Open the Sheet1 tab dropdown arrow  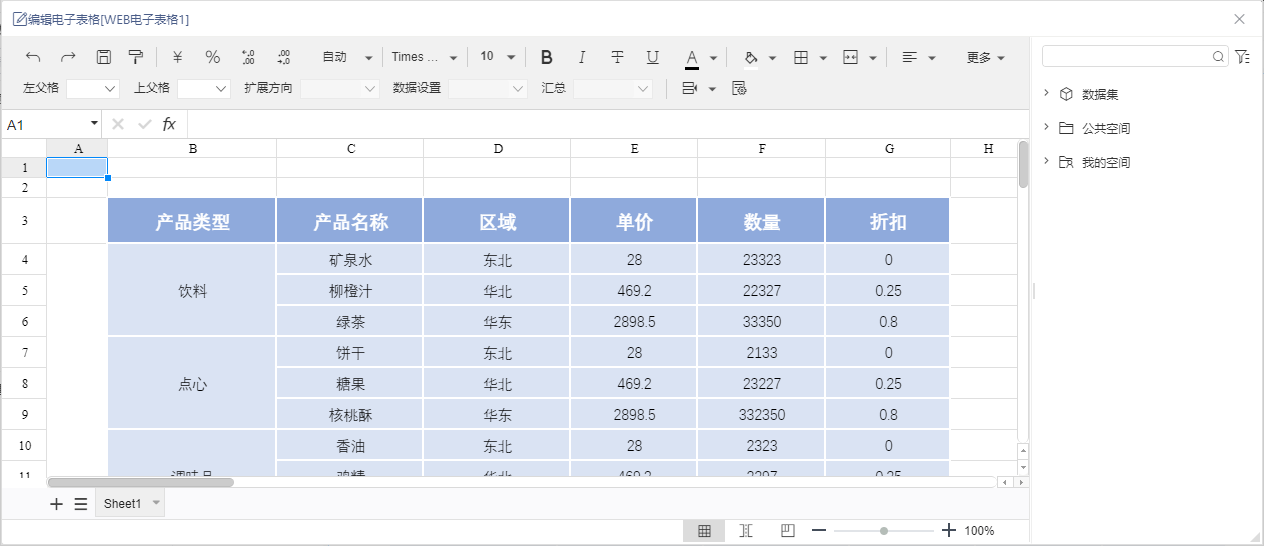click(155, 504)
